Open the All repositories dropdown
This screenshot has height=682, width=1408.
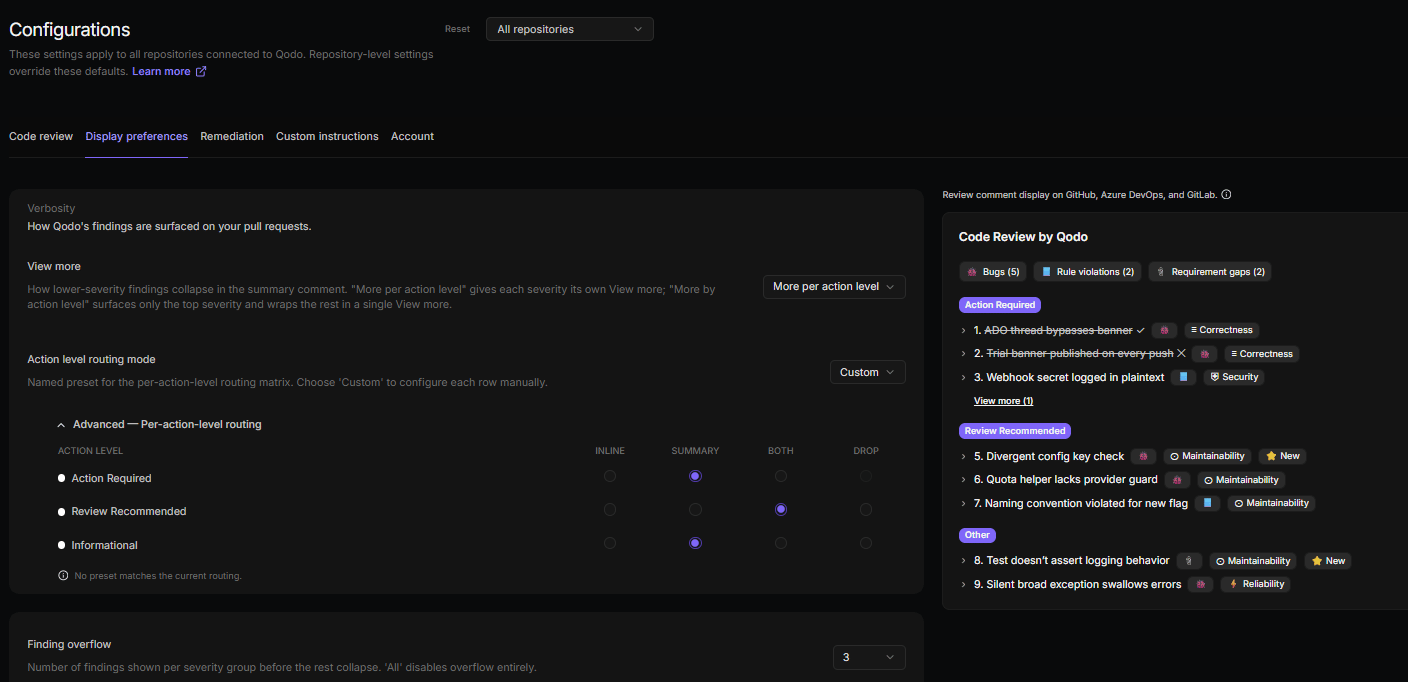coord(570,29)
